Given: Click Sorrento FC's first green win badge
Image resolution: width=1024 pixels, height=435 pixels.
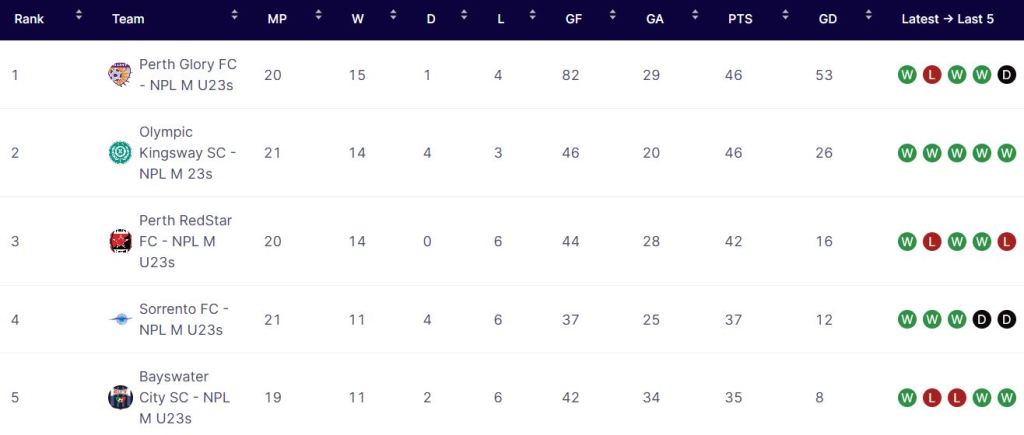Looking at the screenshot, I should pos(907,319).
